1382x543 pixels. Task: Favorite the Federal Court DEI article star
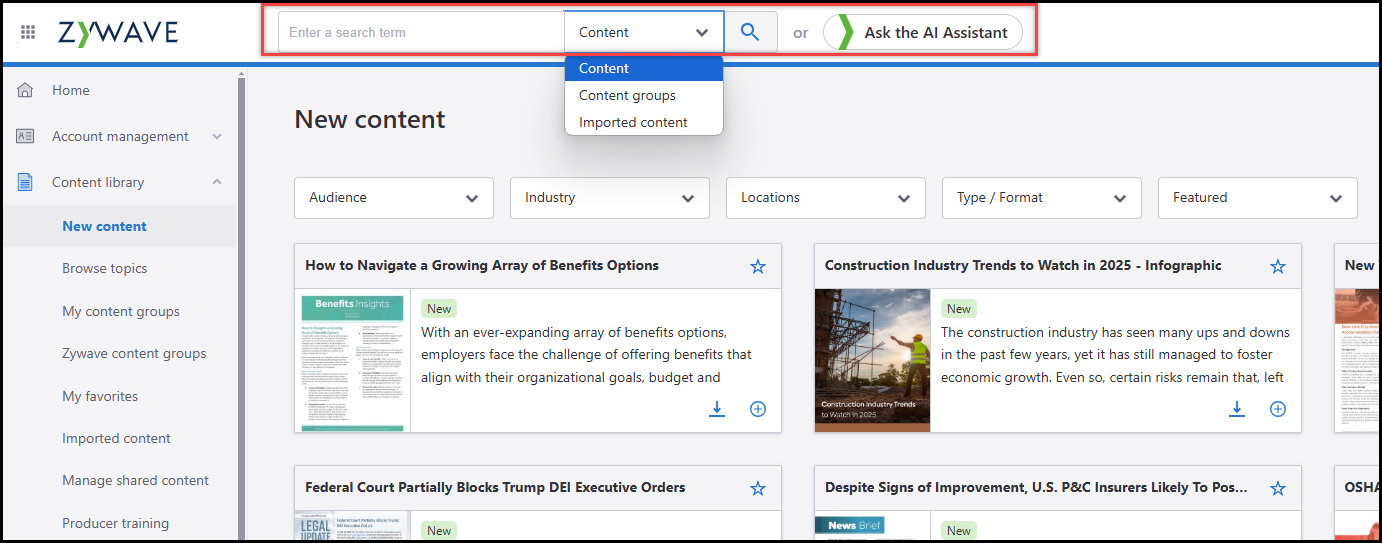pos(758,488)
